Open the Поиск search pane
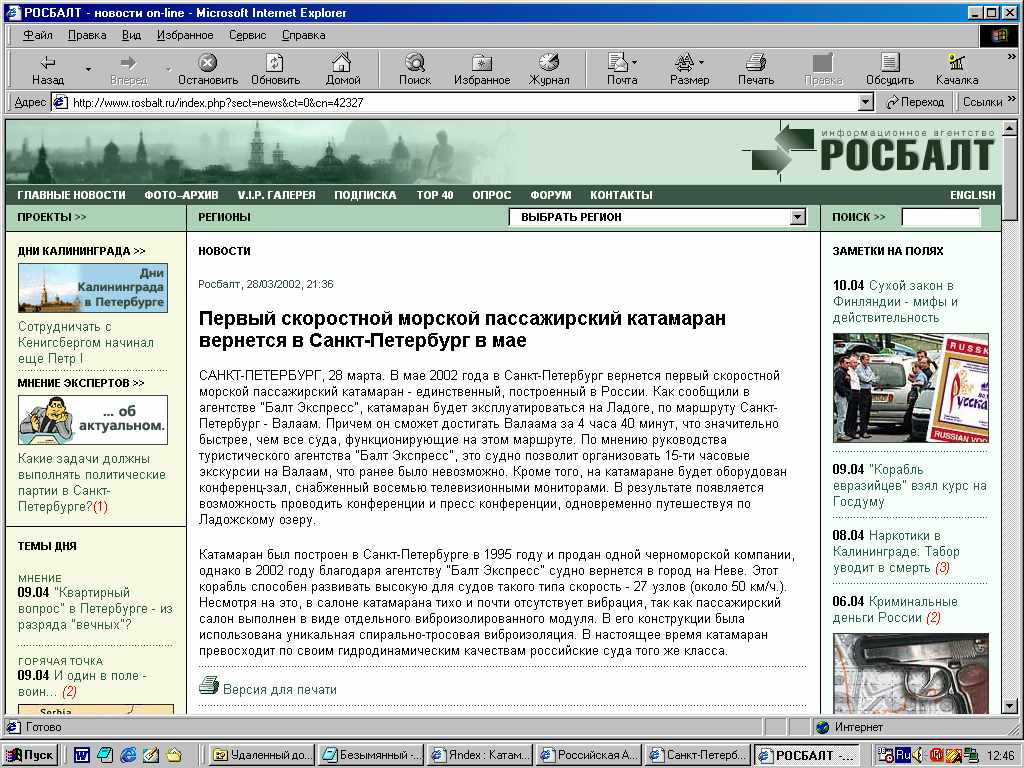This screenshot has width=1024, height=768. point(415,70)
